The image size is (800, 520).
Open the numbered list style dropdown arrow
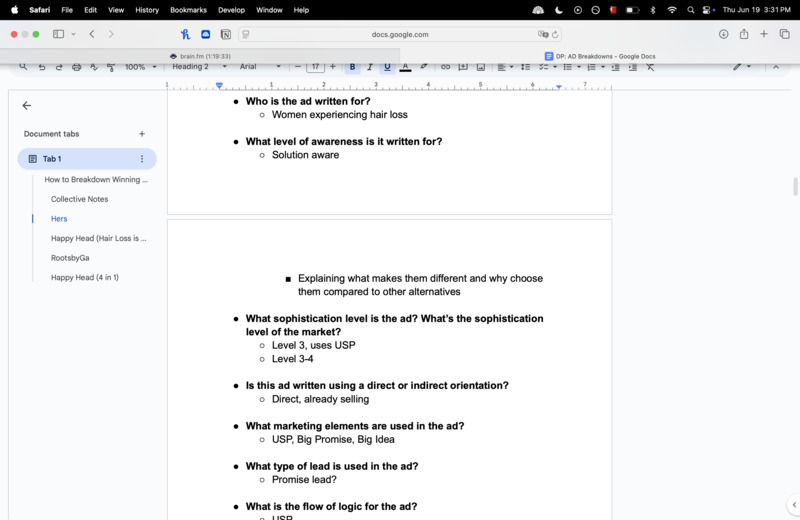(603, 67)
